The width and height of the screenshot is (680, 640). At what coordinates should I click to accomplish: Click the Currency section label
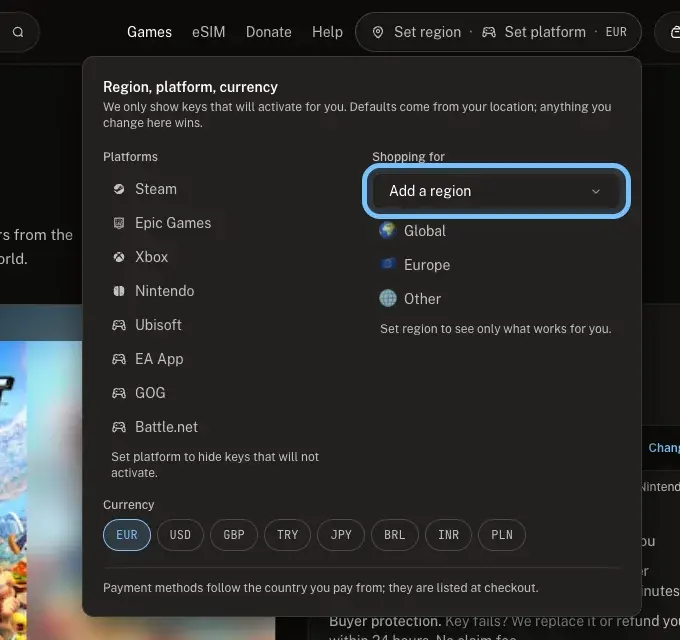128,505
